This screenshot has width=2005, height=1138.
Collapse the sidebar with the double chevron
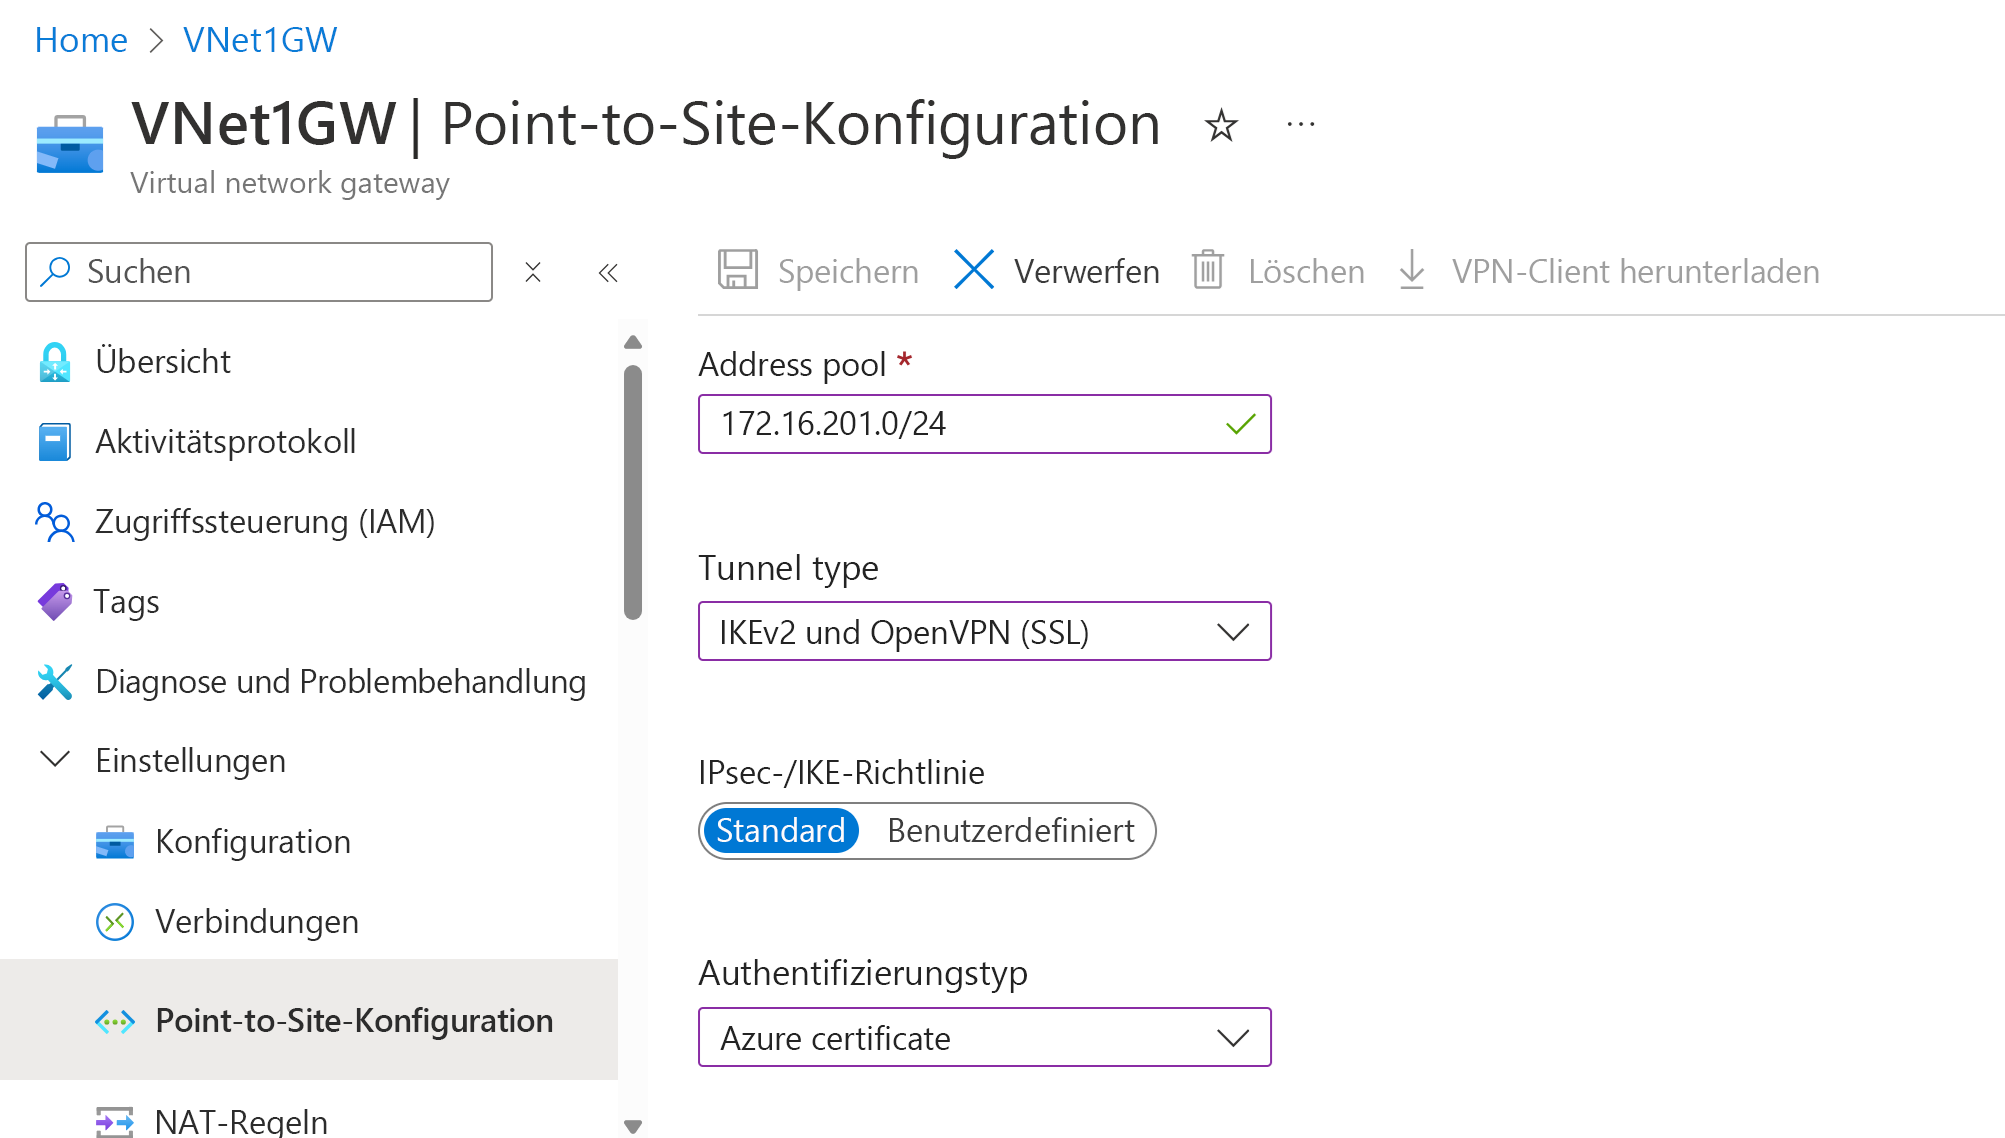(x=608, y=272)
